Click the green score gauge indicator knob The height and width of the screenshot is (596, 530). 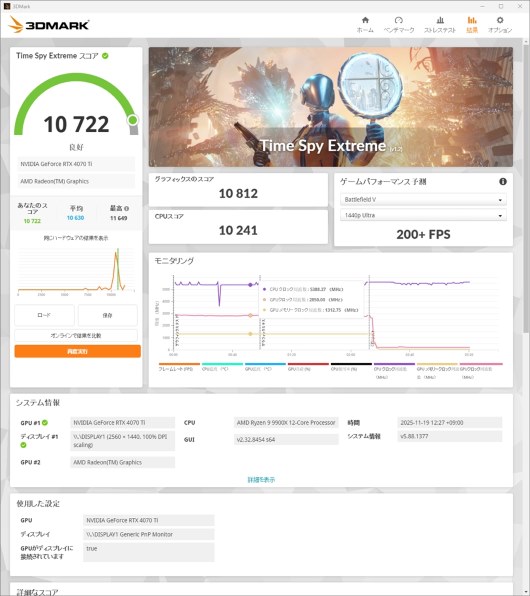tap(133, 120)
